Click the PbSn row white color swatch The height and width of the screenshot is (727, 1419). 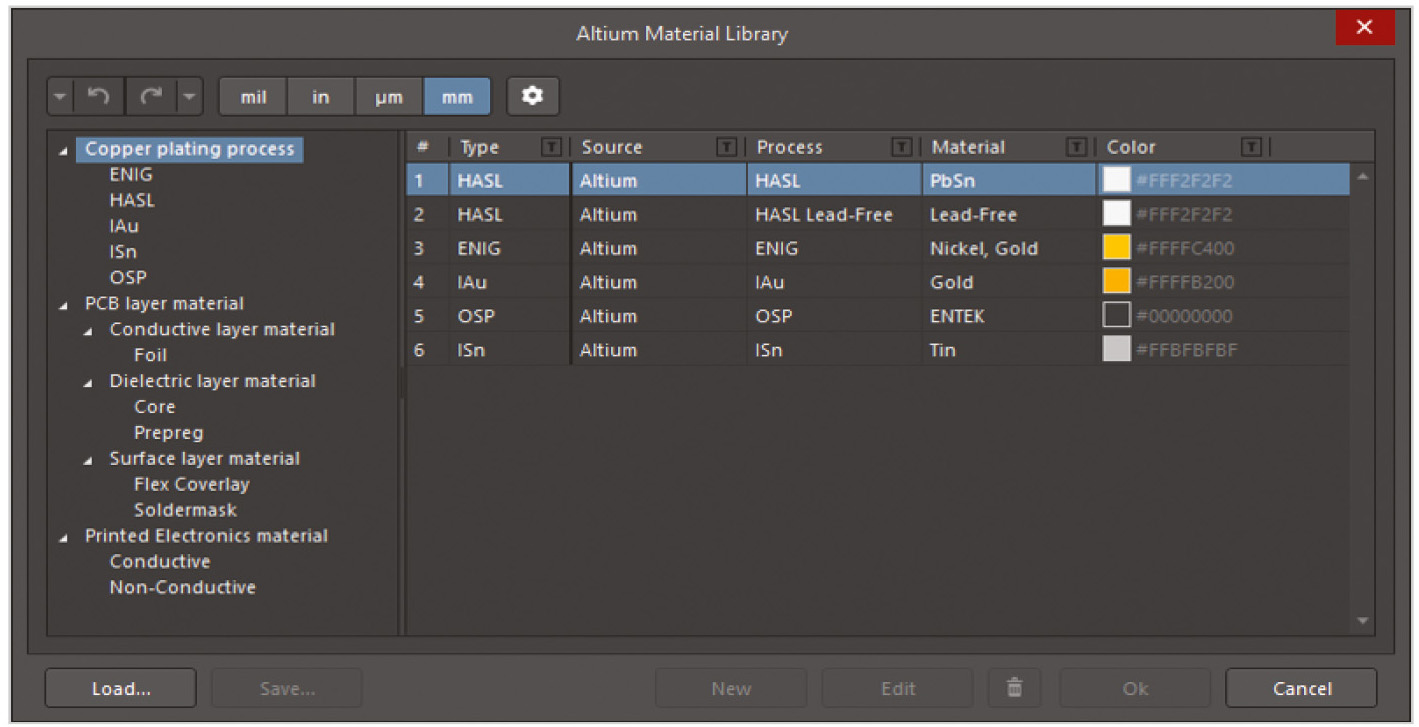[x=1116, y=180]
